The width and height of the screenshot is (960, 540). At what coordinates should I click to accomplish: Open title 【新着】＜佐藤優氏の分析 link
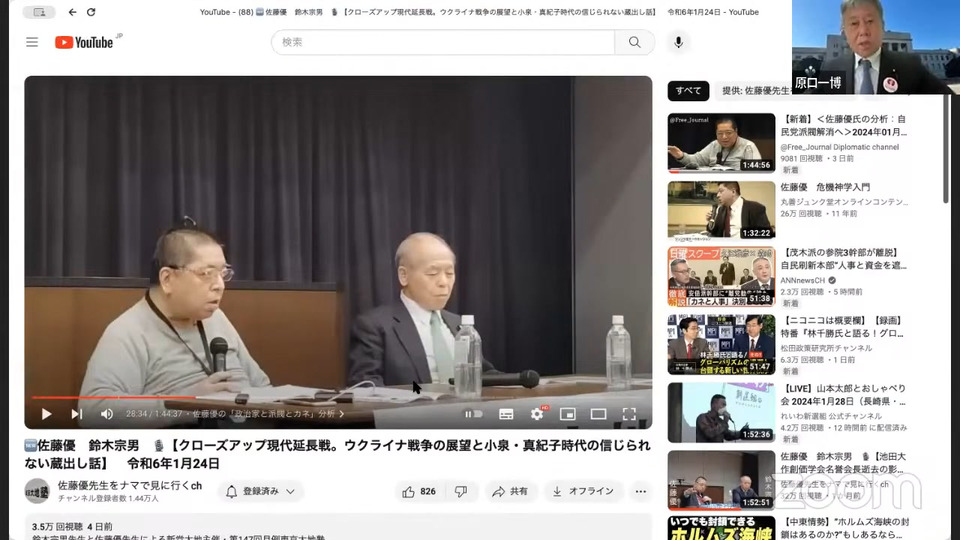844,126
